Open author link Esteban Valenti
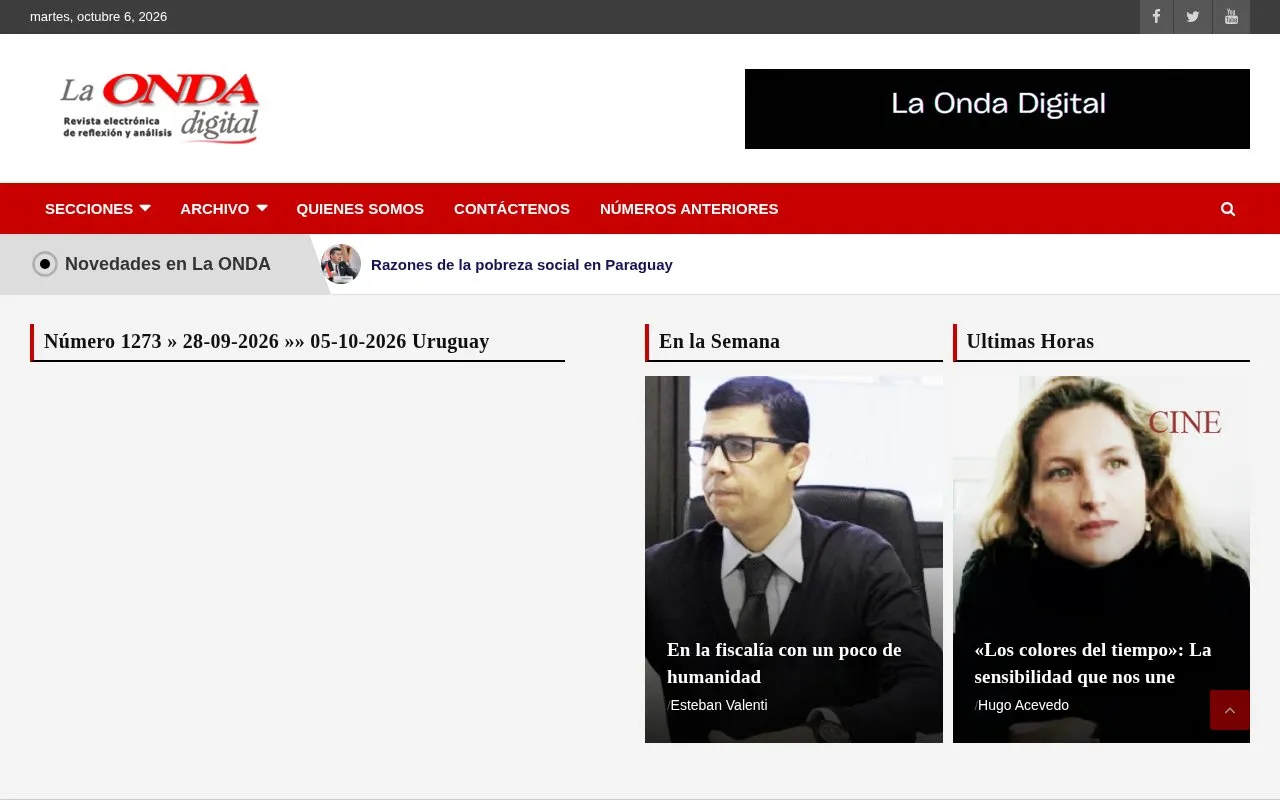 point(719,705)
